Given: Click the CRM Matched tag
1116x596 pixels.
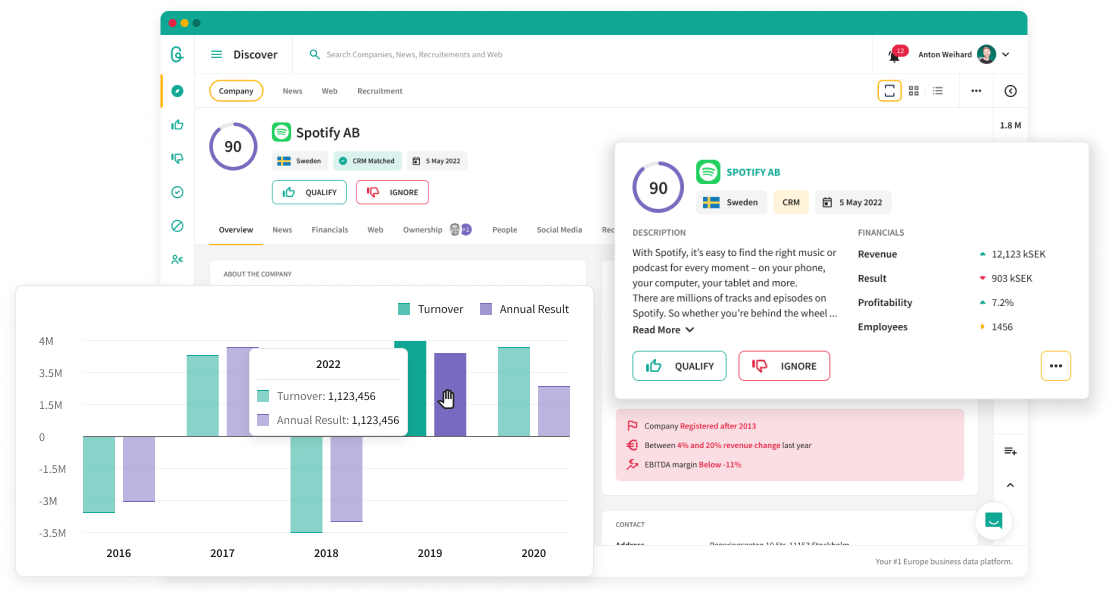Looking at the screenshot, I should coord(367,161).
